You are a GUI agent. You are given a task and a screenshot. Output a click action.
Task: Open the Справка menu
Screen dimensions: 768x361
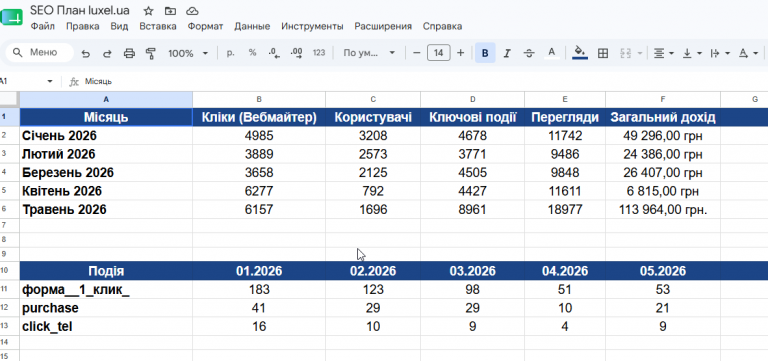442,26
